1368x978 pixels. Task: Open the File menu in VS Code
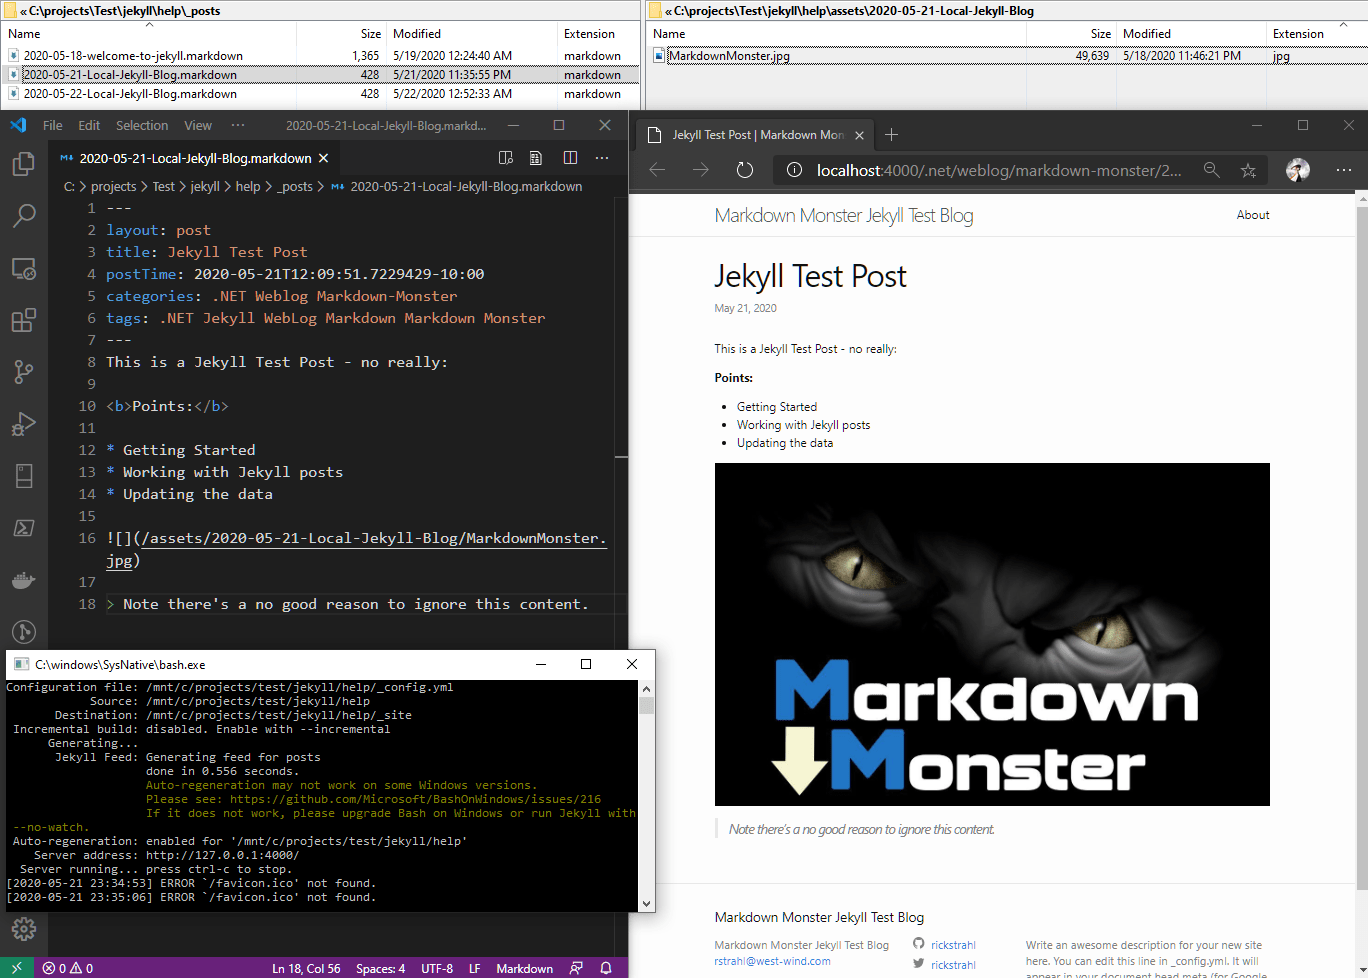pos(53,125)
